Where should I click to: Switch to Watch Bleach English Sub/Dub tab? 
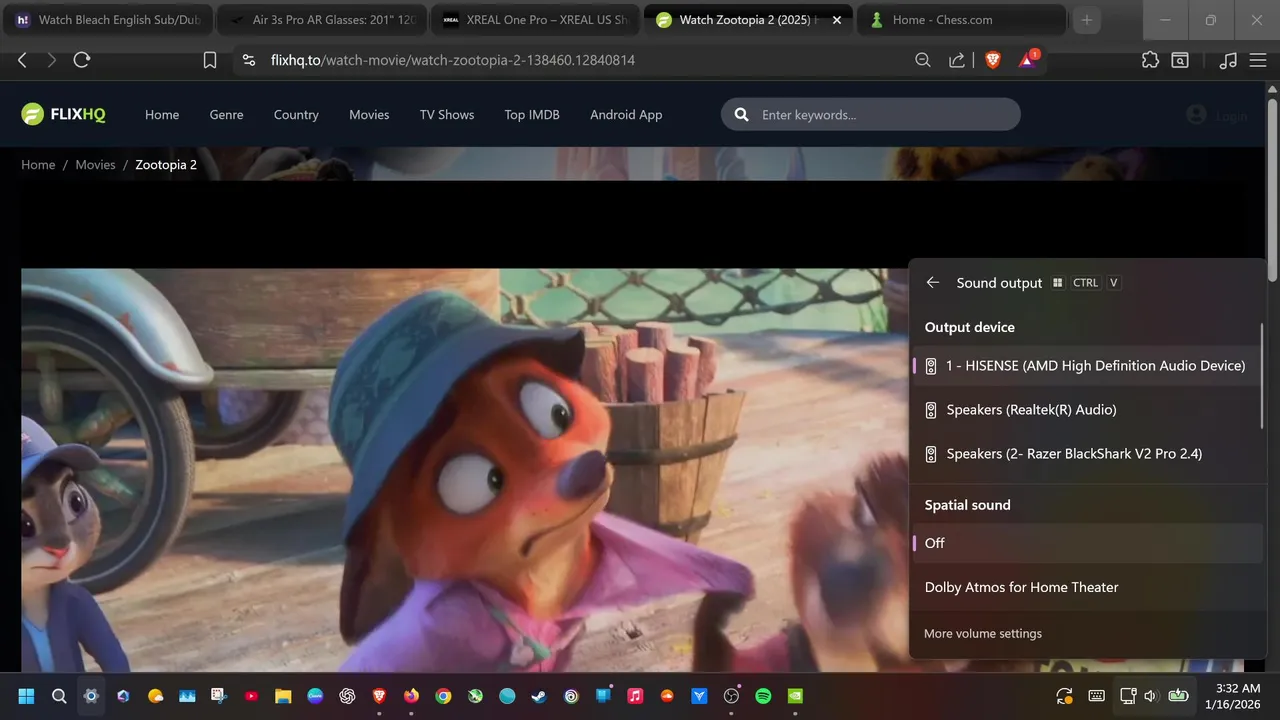(107, 20)
